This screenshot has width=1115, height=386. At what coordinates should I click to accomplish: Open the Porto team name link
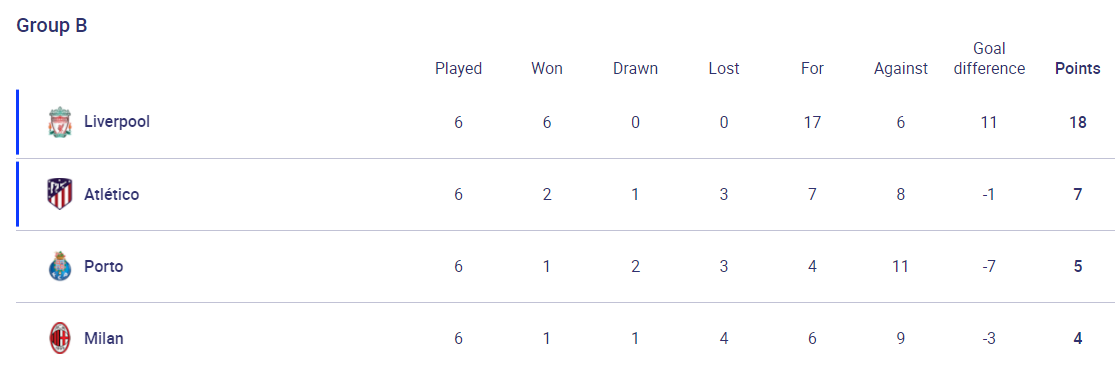[104, 267]
